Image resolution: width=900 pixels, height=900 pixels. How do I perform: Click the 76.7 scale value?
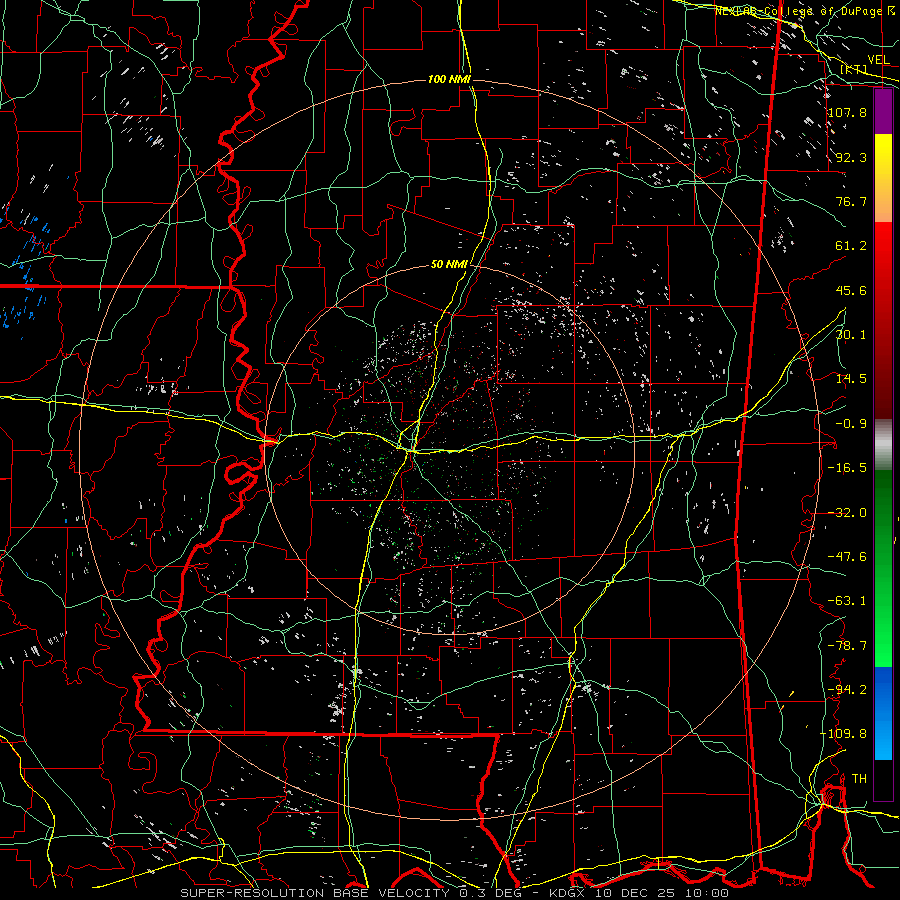851,201
